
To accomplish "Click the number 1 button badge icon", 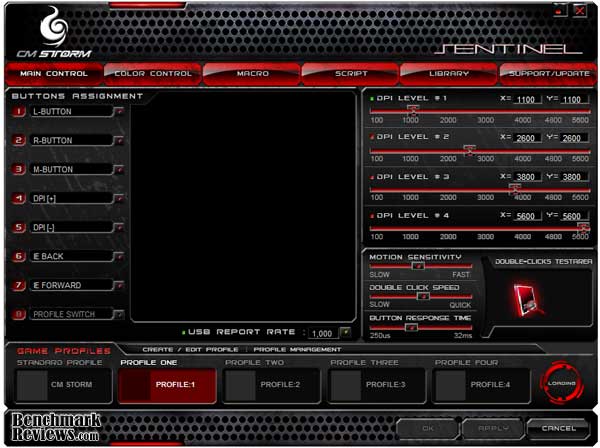I will coord(18,111).
